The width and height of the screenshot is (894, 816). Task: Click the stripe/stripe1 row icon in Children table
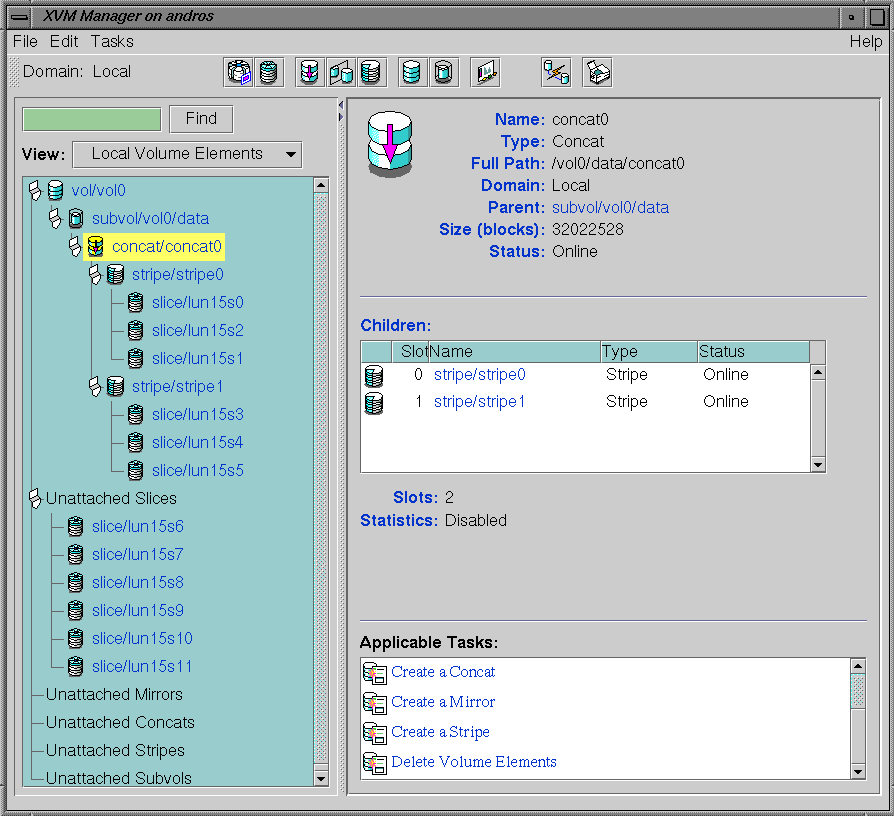pos(374,403)
